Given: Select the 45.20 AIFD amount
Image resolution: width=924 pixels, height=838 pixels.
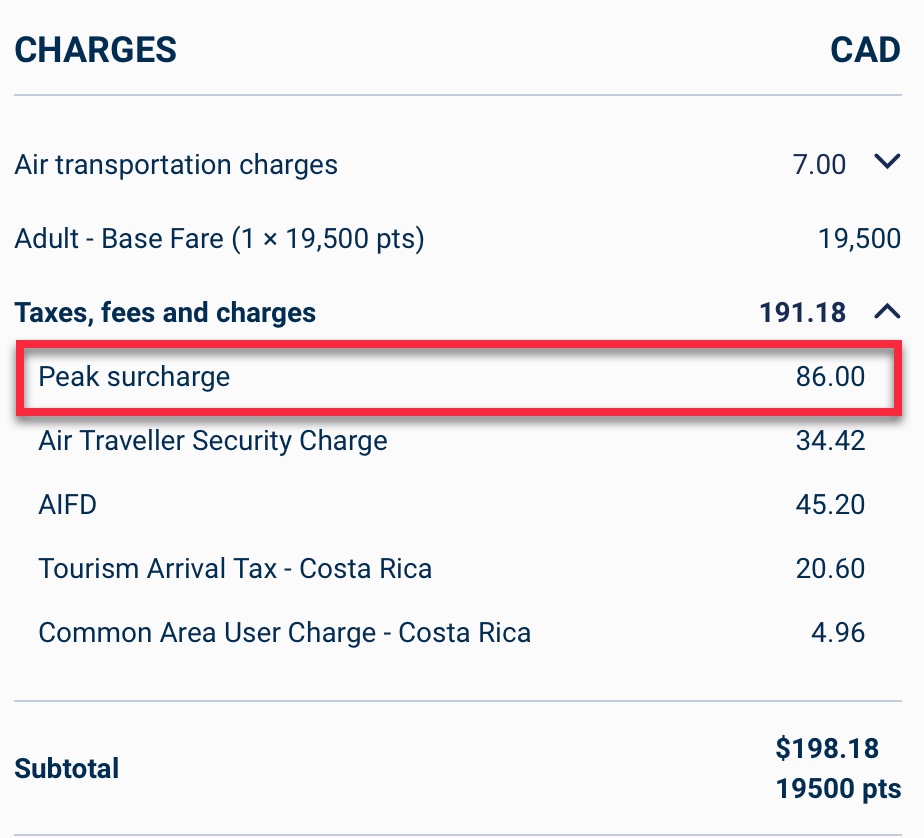Looking at the screenshot, I should 830,504.
